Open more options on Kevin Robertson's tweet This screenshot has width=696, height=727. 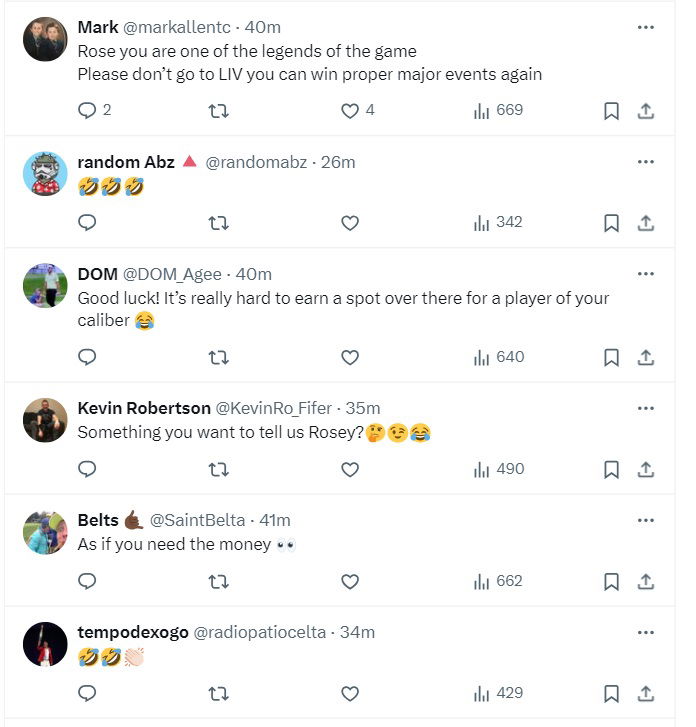point(645,408)
